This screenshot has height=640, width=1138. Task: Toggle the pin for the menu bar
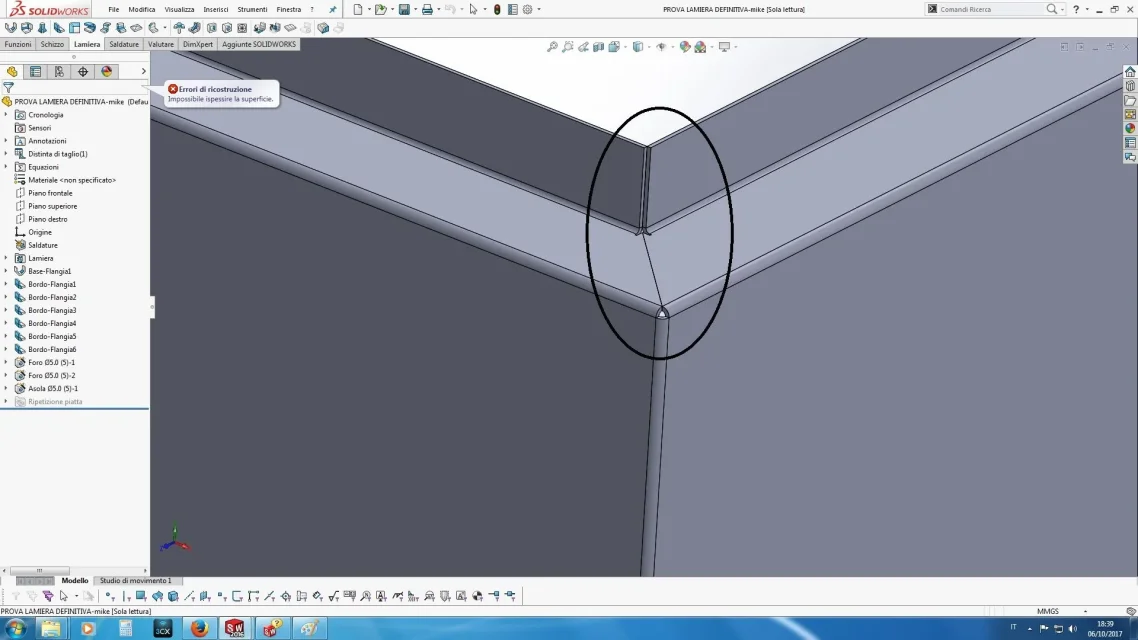332,9
